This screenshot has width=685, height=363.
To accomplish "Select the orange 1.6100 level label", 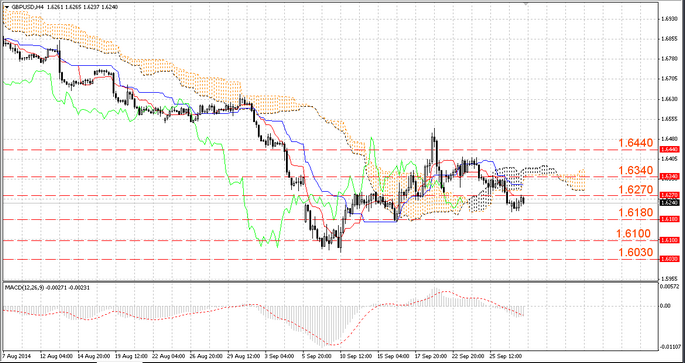I will click(633, 233).
